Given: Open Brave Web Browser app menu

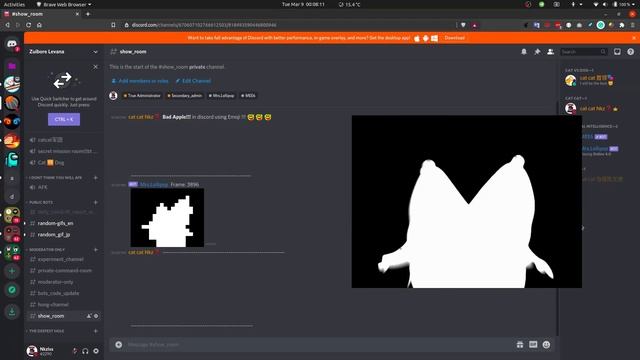Looking at the screenshot, I should 64,4.
